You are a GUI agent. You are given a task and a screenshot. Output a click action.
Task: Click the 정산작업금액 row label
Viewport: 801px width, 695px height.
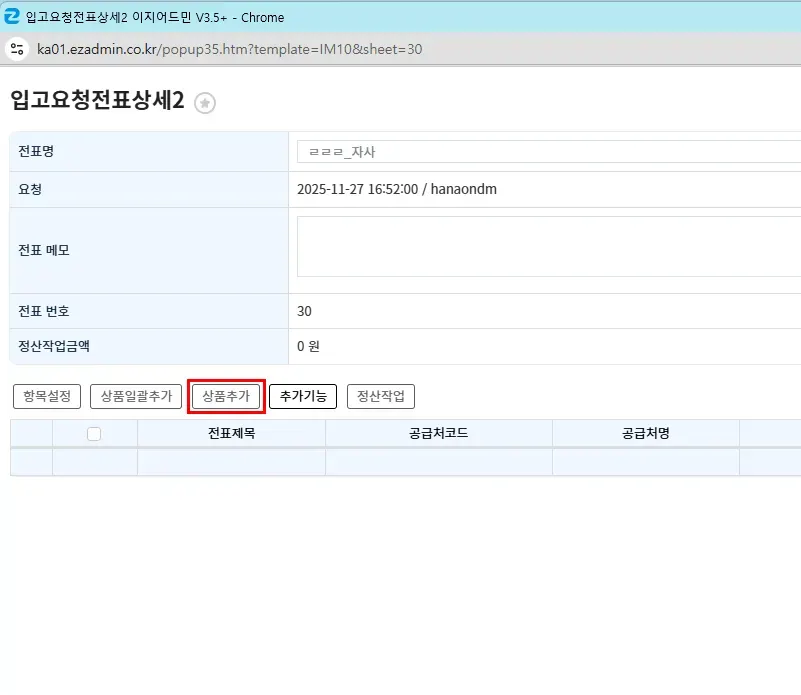54,346
